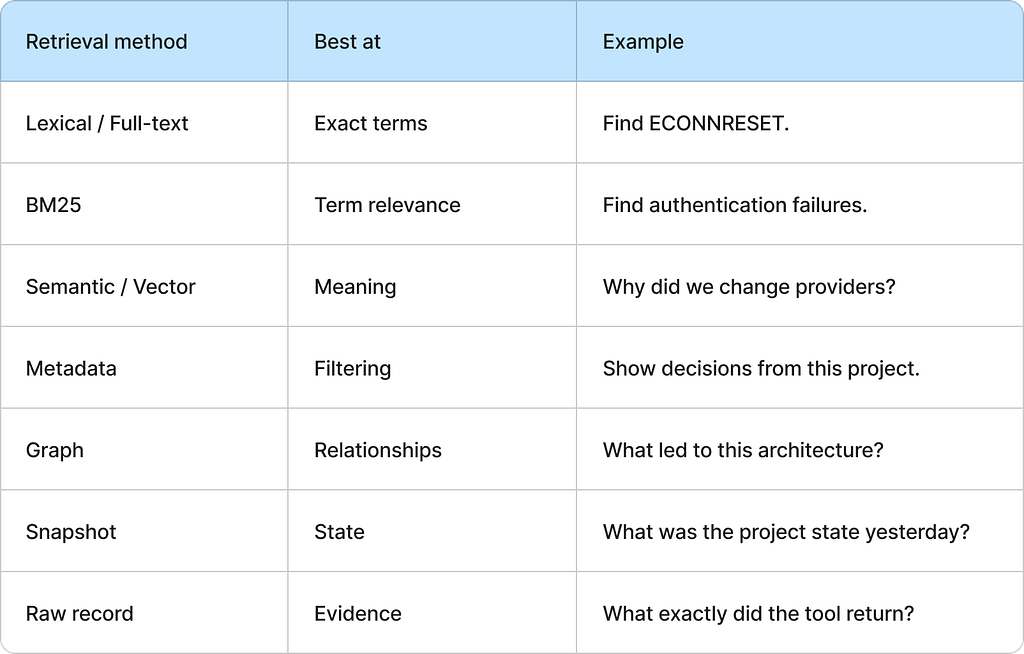Viewport: 1024px width, 654px height.
Task: Click 'What led to this architecture?' example
Action: pos(743,450)
